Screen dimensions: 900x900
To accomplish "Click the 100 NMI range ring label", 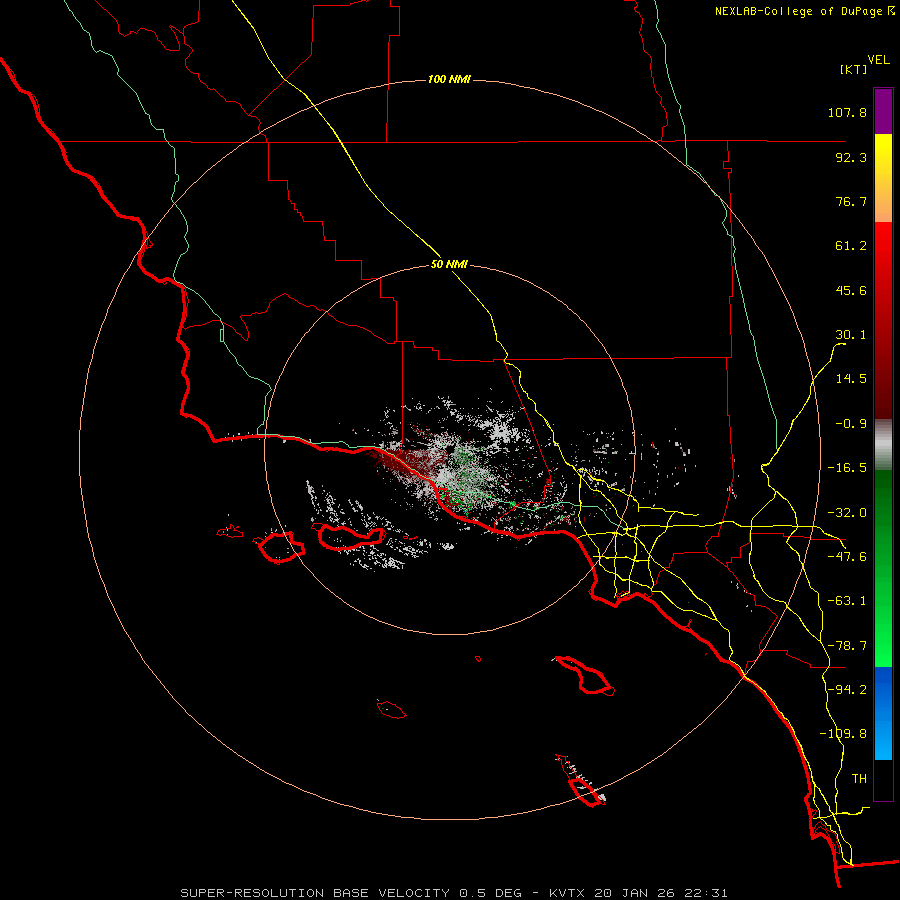I will (449, 79).
